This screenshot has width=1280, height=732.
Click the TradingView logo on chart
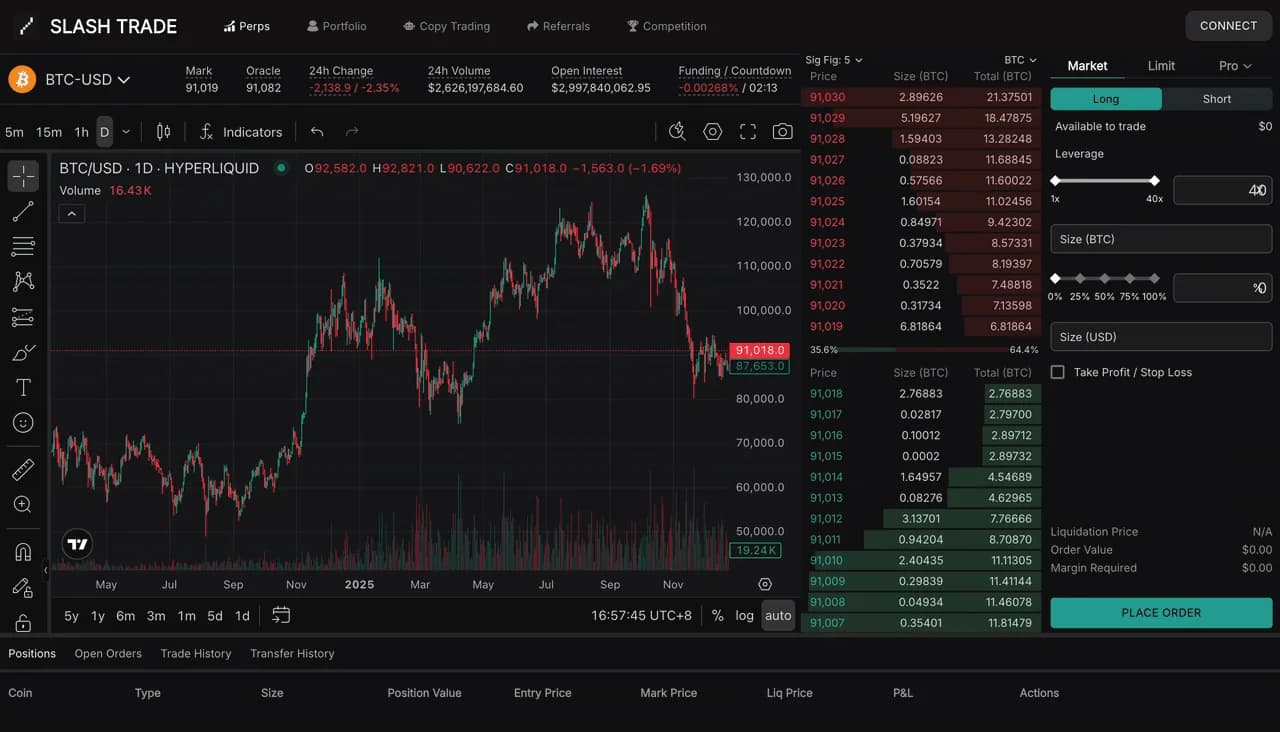(78, 544)
